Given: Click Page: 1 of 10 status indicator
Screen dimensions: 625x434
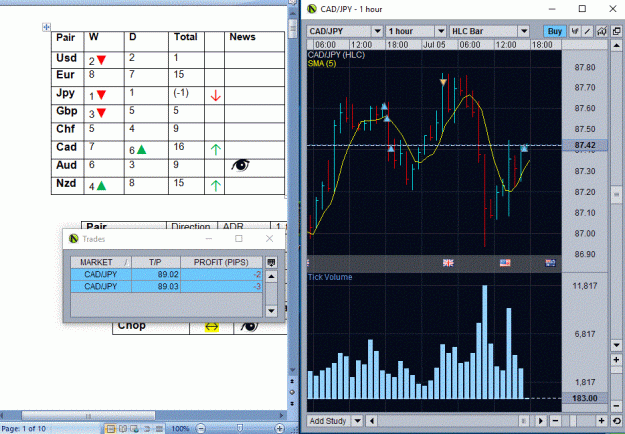Looking at the screenshot, I should click(x=24, y=429).
